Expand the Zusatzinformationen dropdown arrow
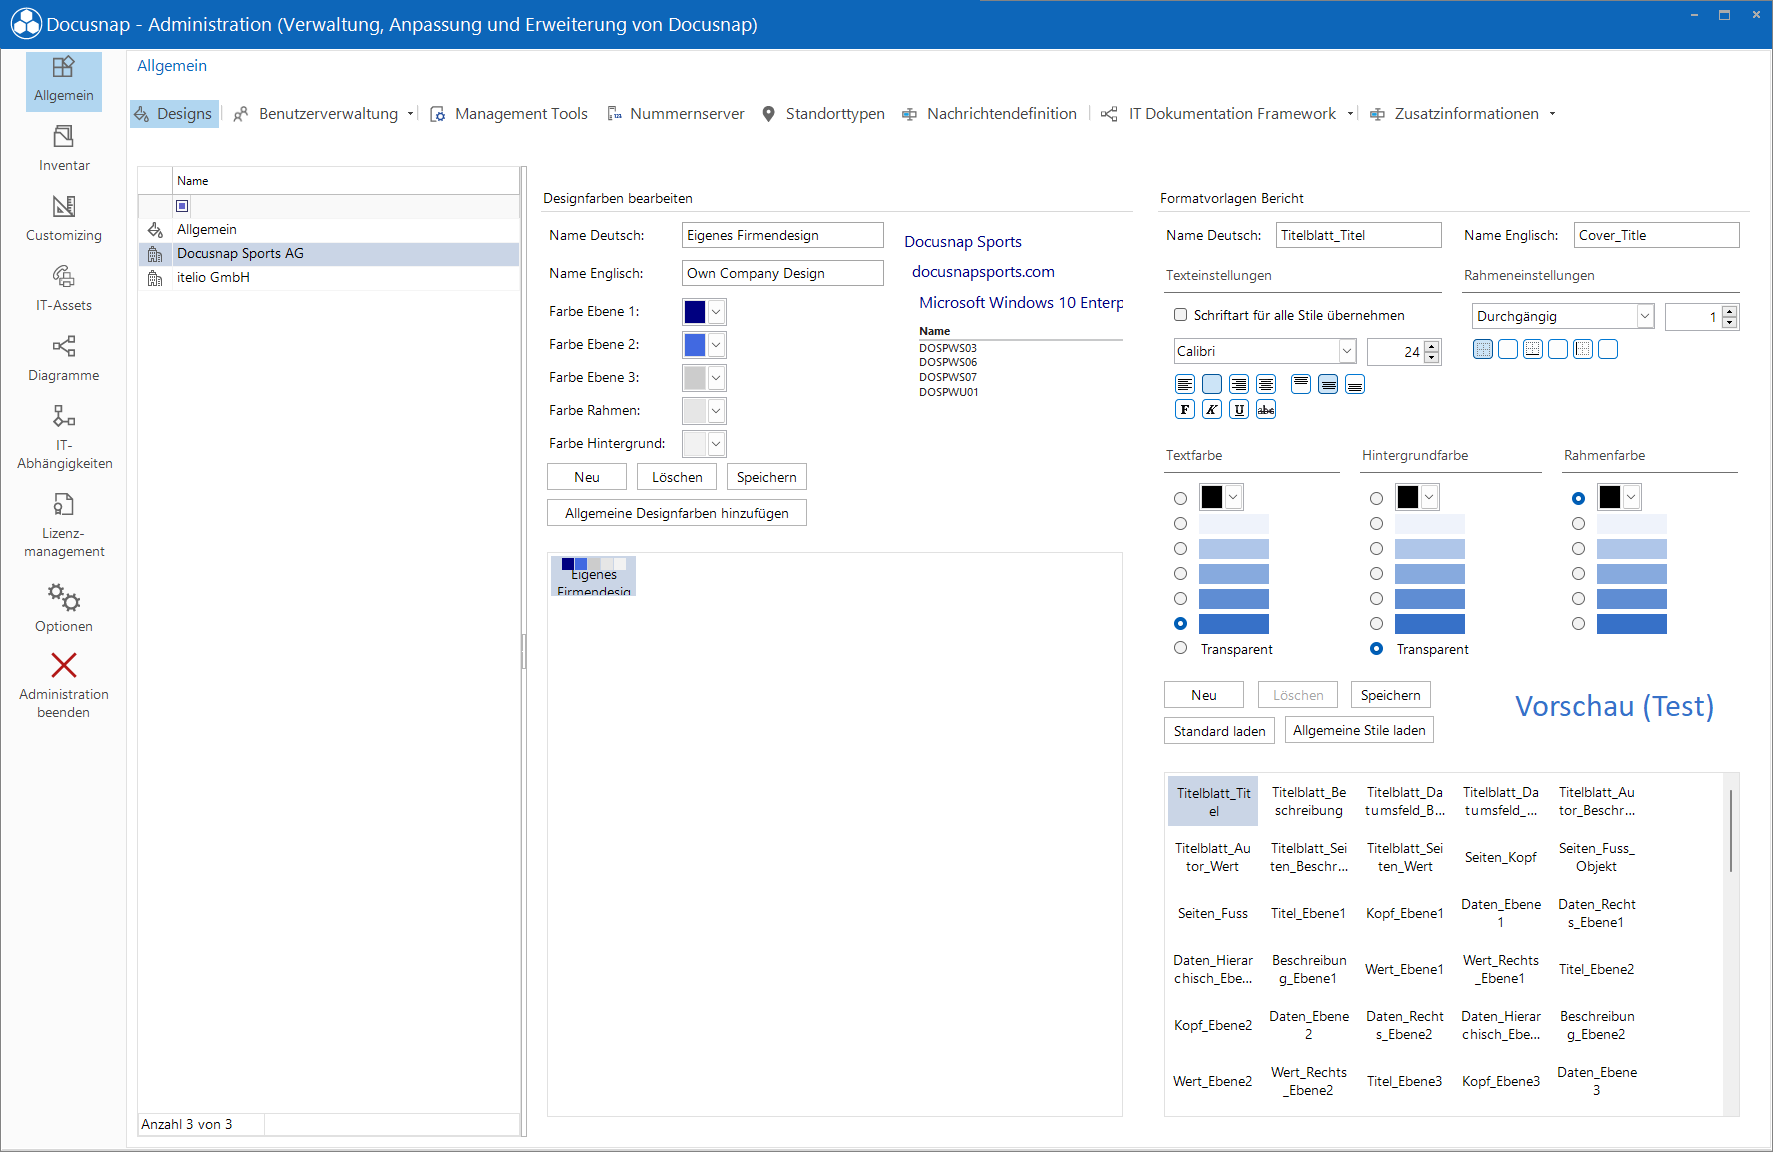 tap(1552, 114)
